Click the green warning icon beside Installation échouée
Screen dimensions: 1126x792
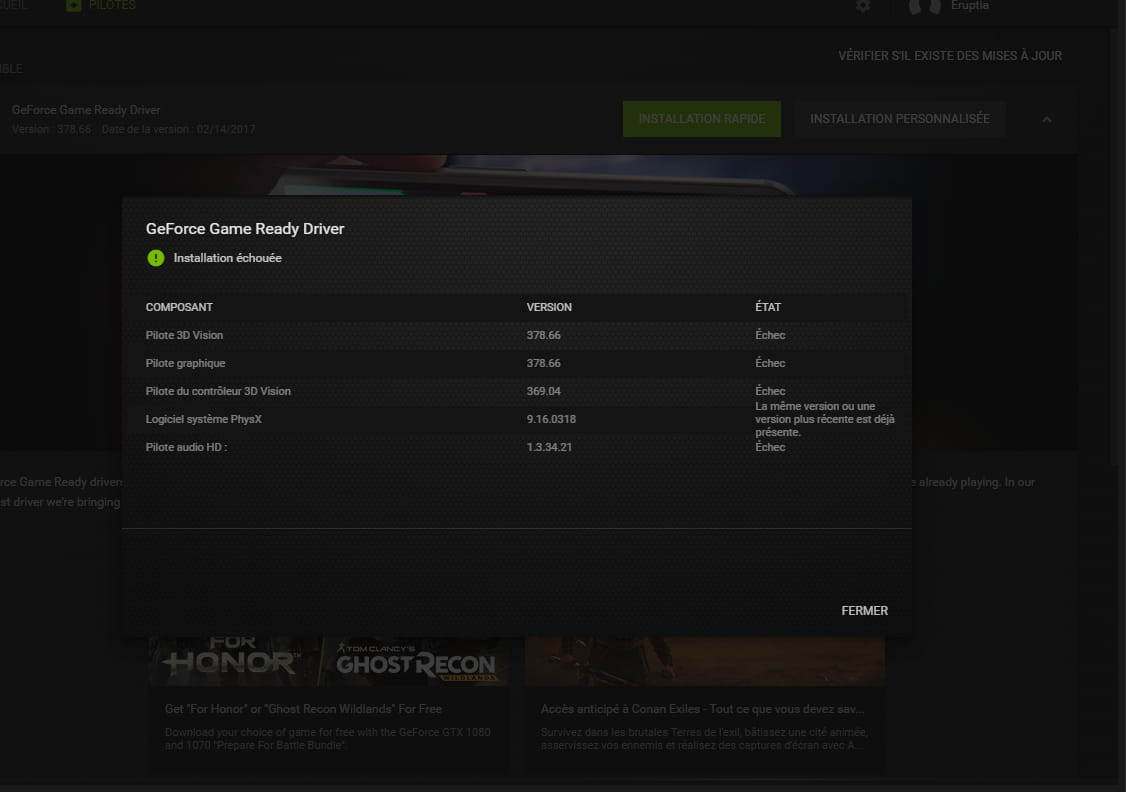click(x=156, y=258)
